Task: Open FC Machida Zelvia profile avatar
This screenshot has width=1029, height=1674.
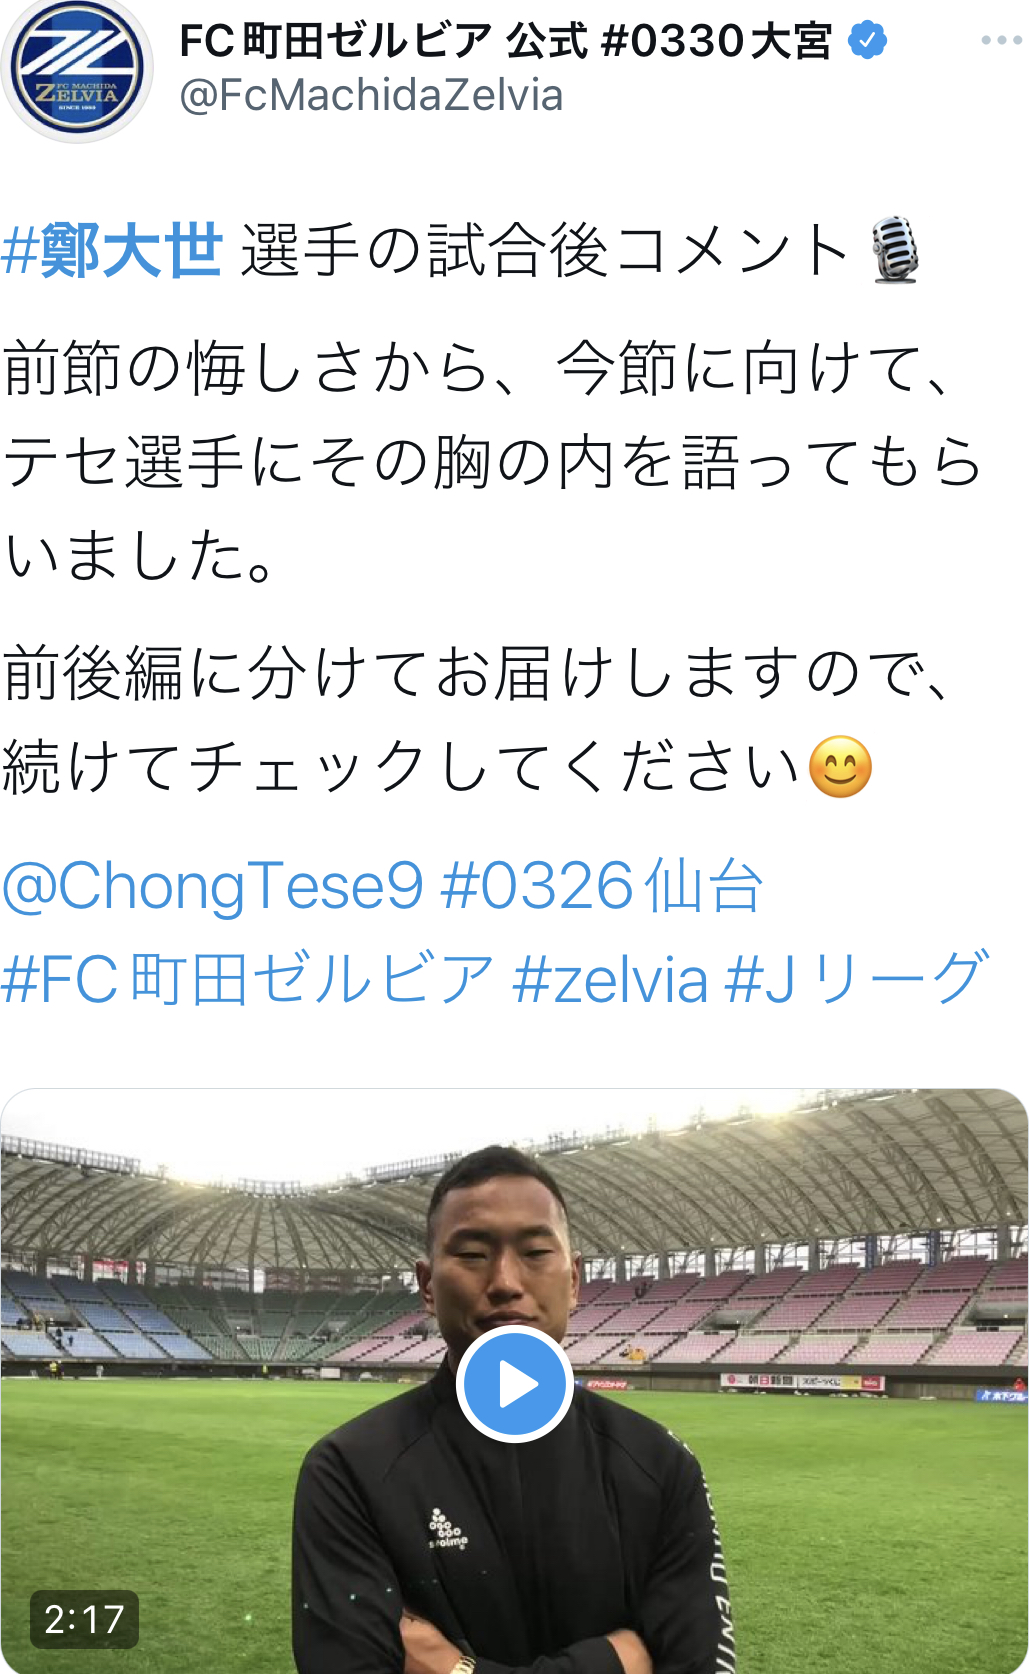Action: pos(77,68)
